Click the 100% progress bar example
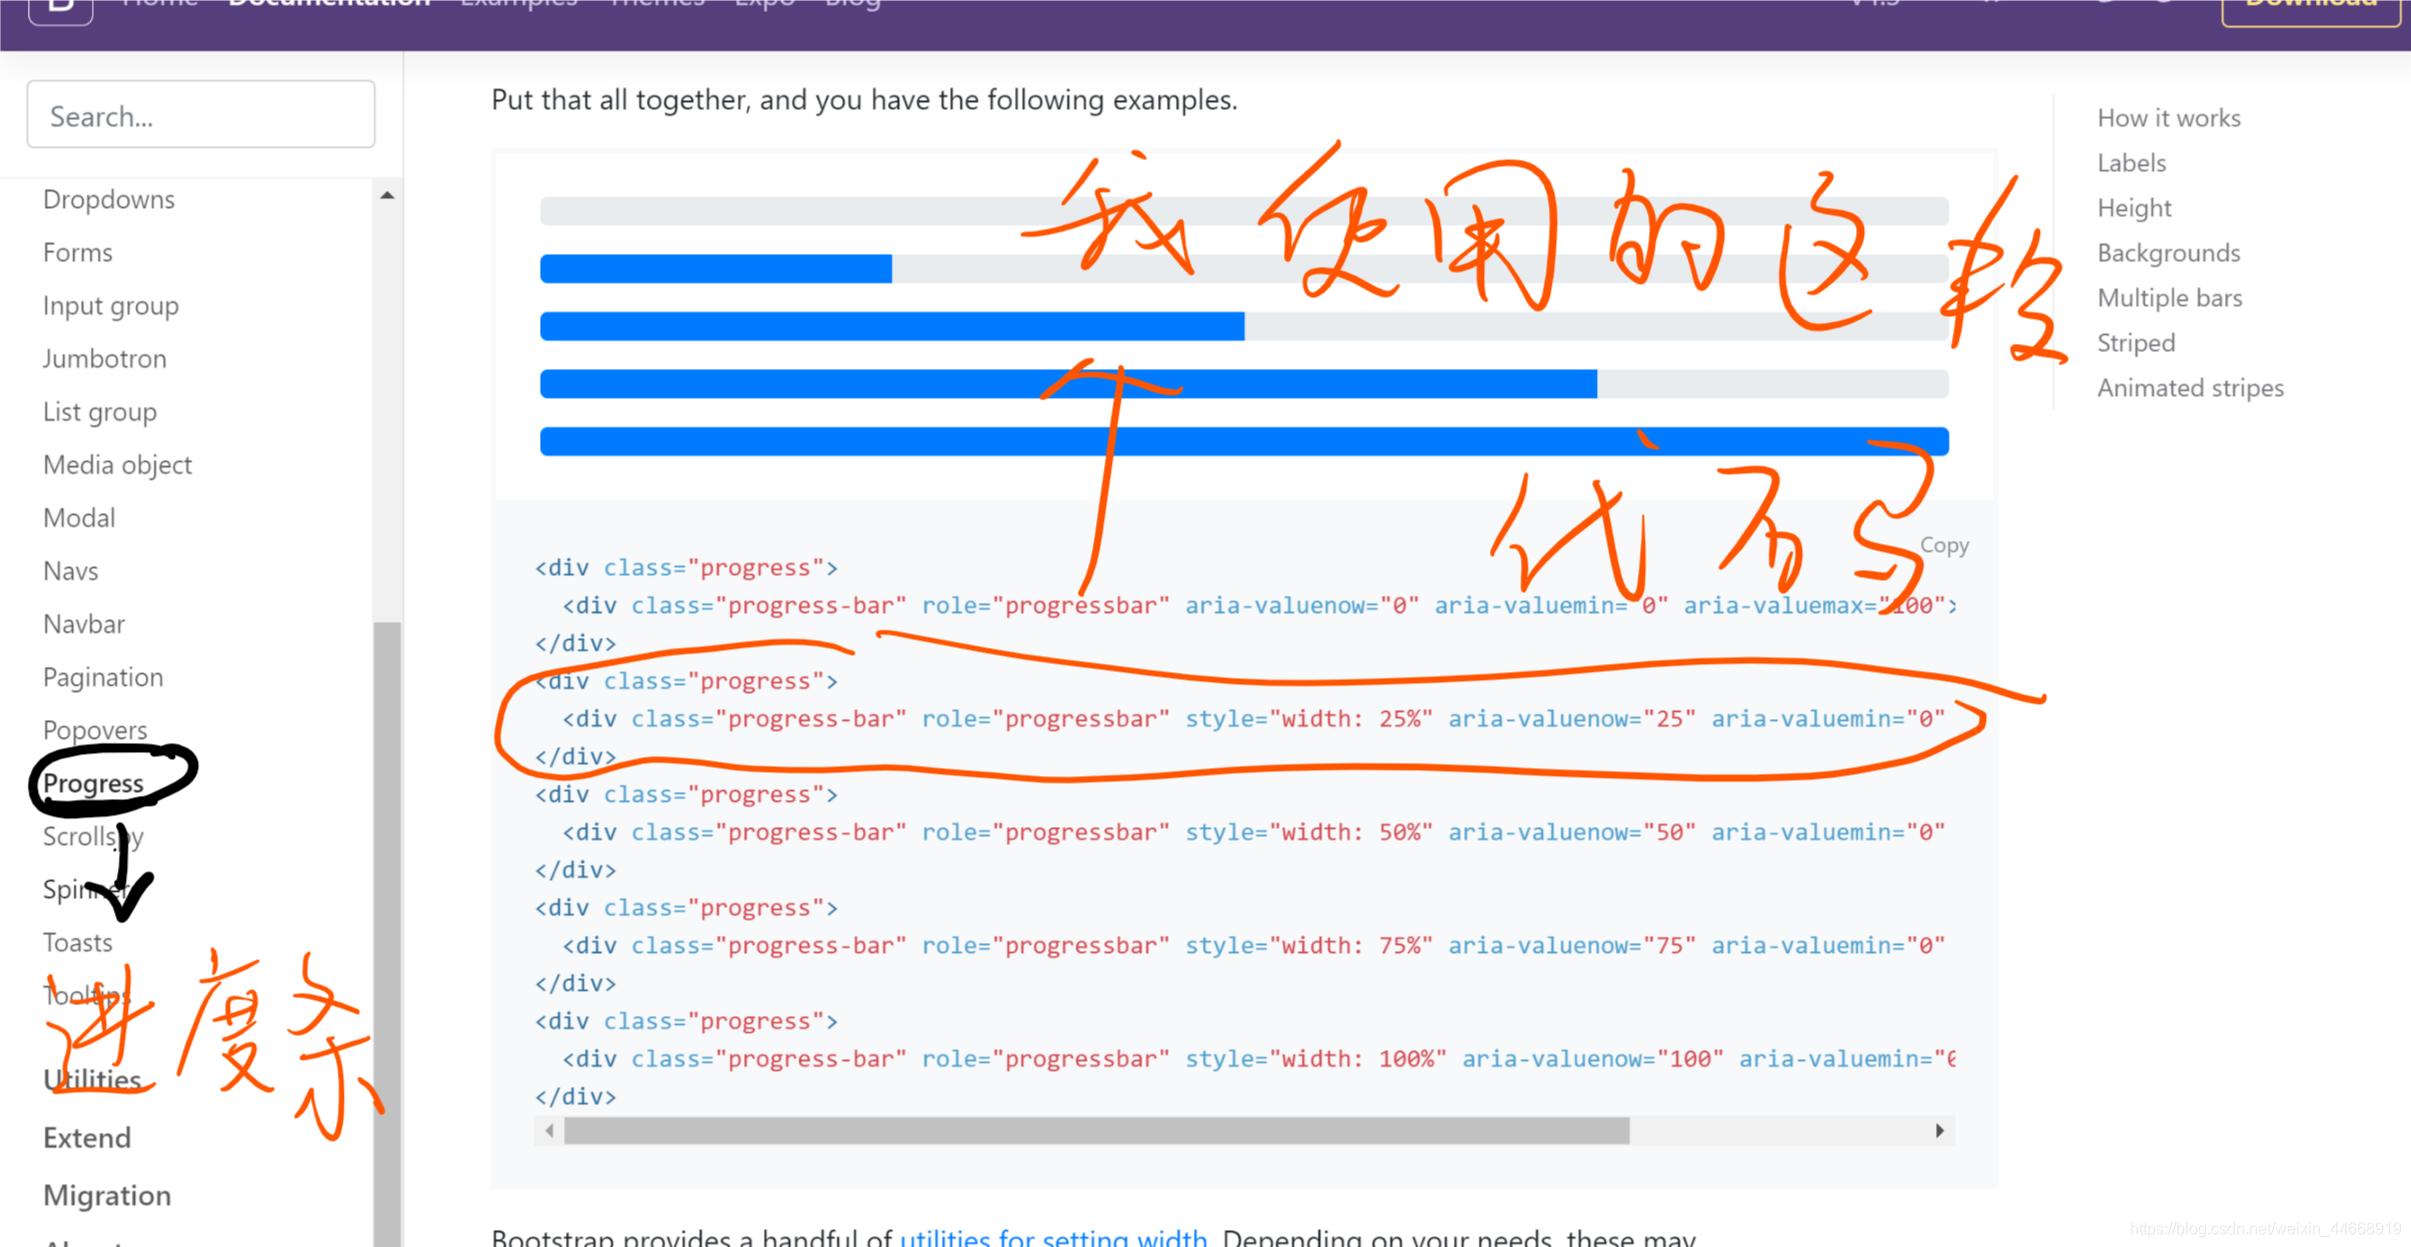The width and height of the screenshot is (2411, 1247). pyautogui.click(x=1244, y=441)
